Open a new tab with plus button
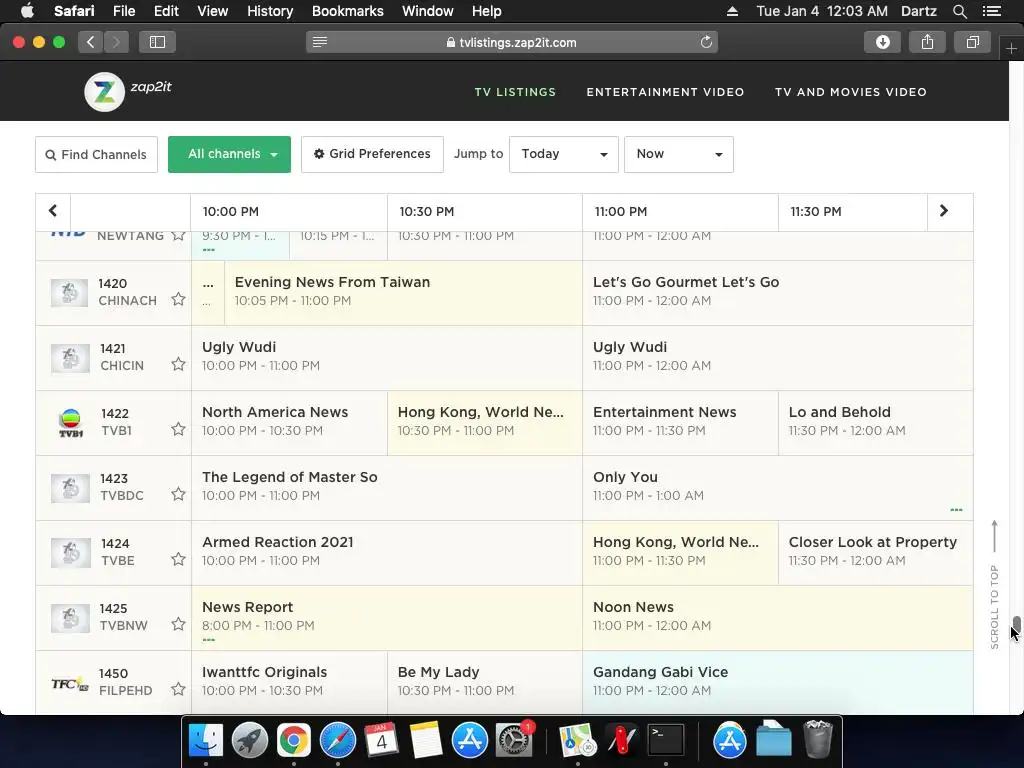Viewport: 1024px width, 768px height. coord(1011,48)
